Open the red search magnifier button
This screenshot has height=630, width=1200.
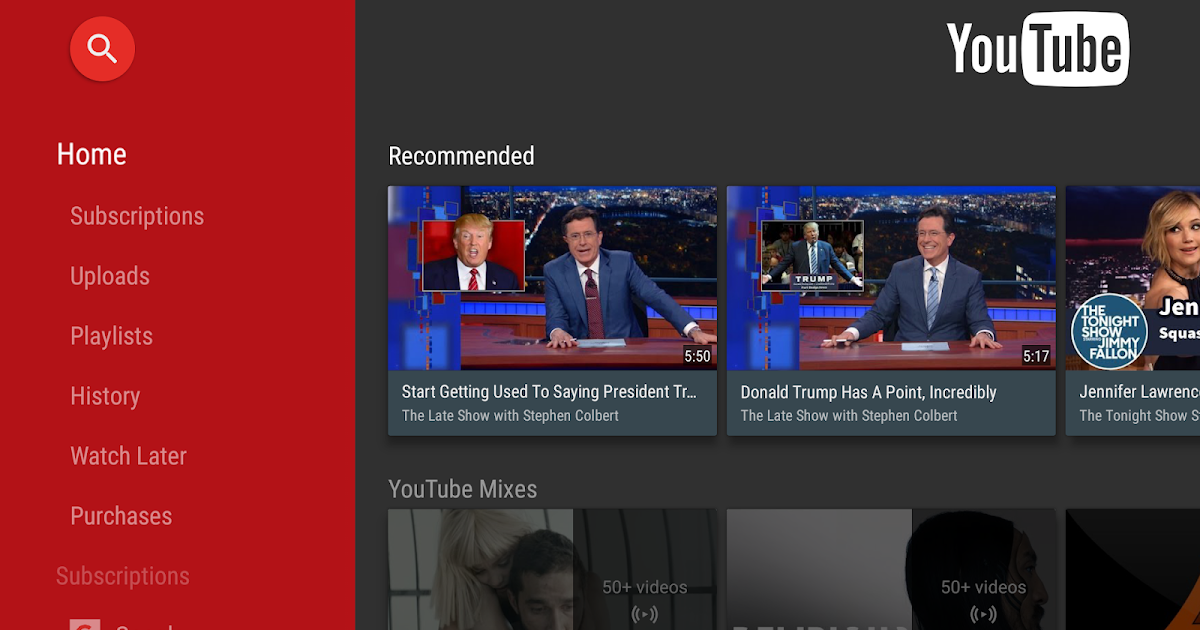[x=102, y=48]
